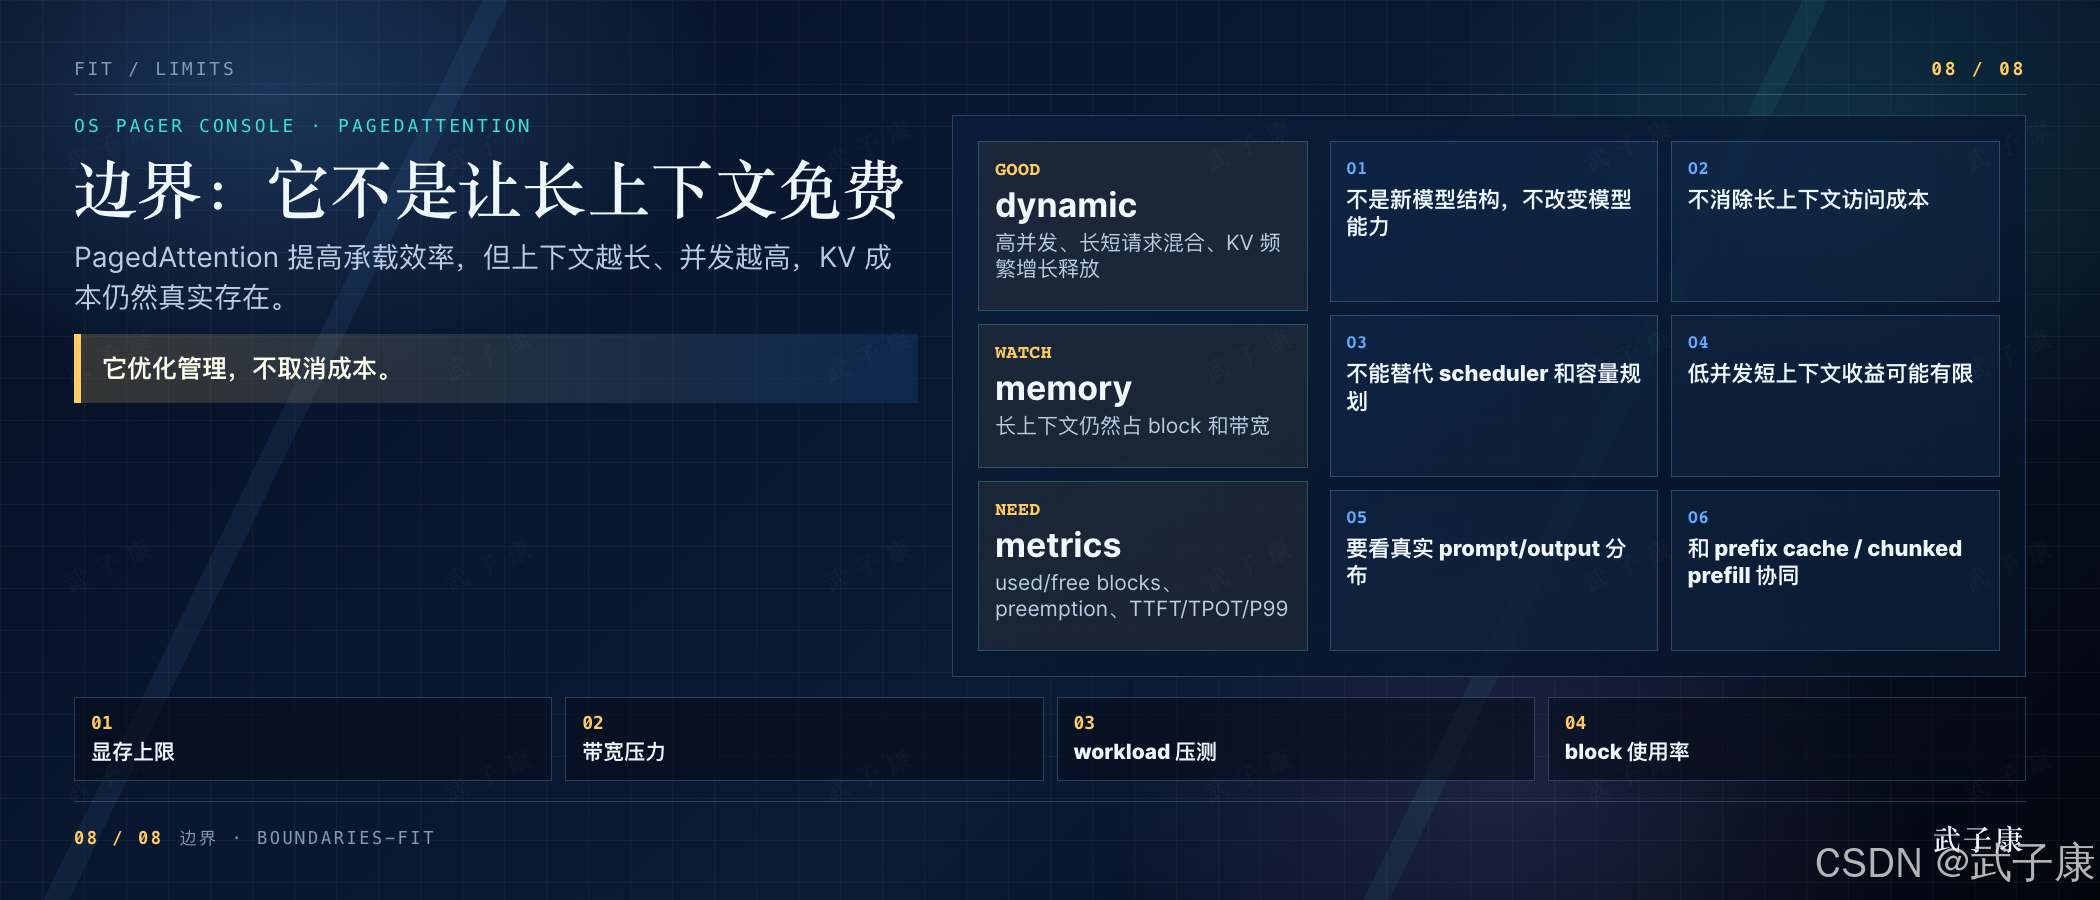Open card 06 和 prefix cache / chunked prefill 协同
Image resolution: width=2100 pixels, height=900 pixels.
1835,570
